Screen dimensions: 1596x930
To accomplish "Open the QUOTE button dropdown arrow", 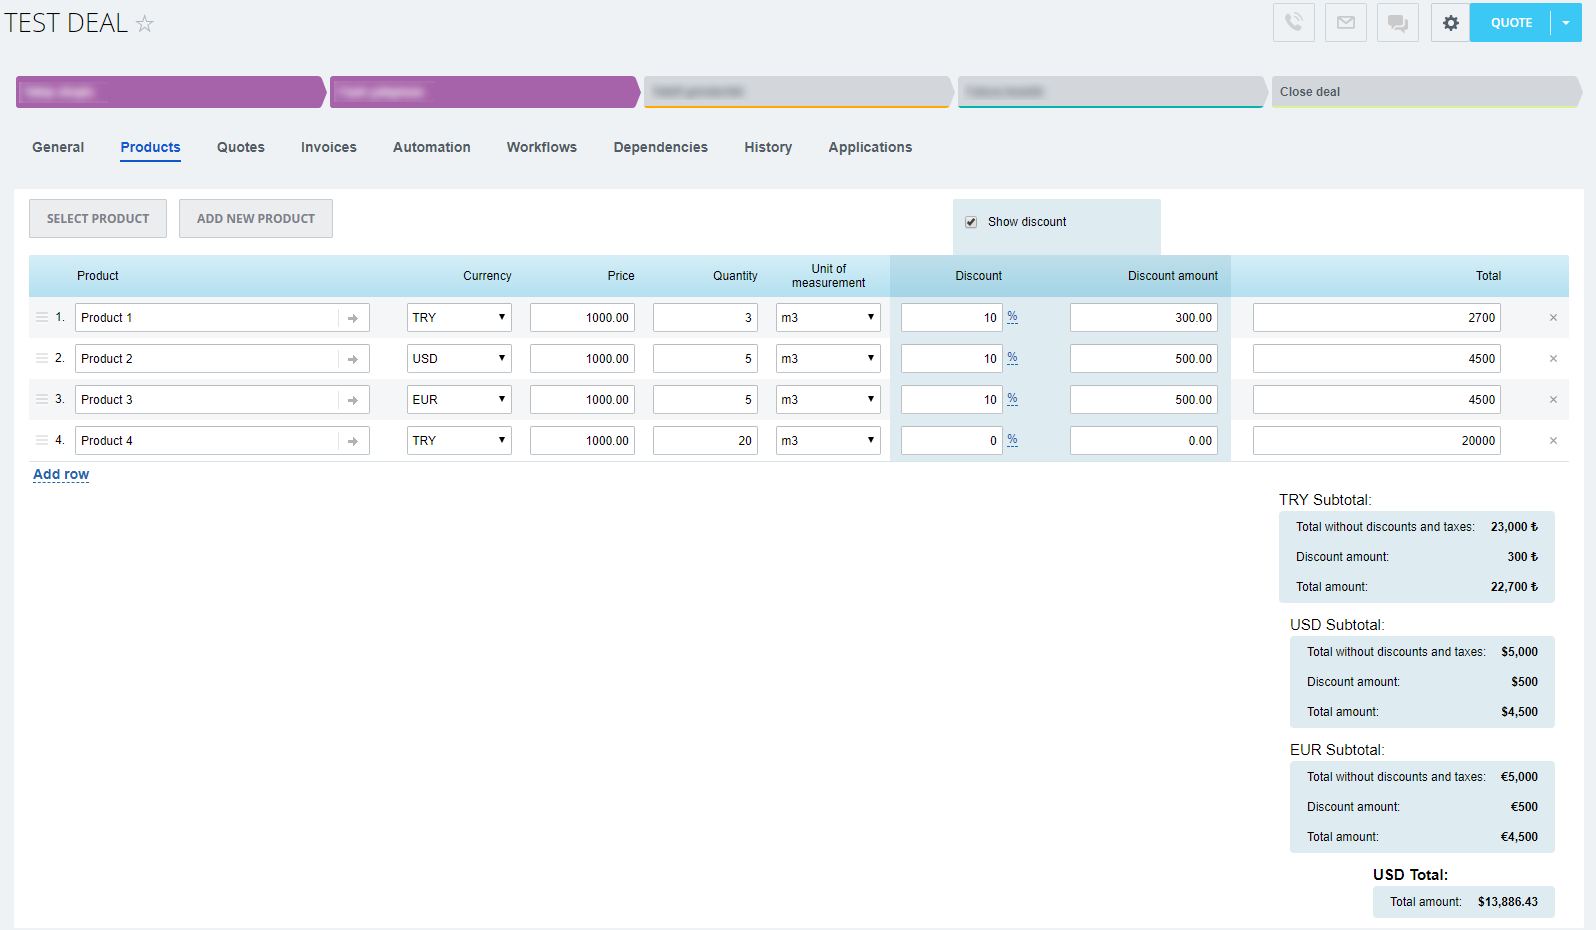I will (x=1566, y=23).
